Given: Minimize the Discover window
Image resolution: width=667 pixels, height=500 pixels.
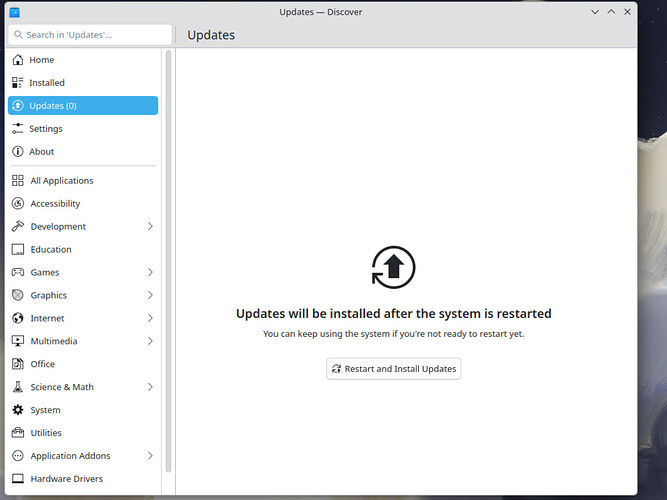Looking at the screenshot, I should [595, 12].
